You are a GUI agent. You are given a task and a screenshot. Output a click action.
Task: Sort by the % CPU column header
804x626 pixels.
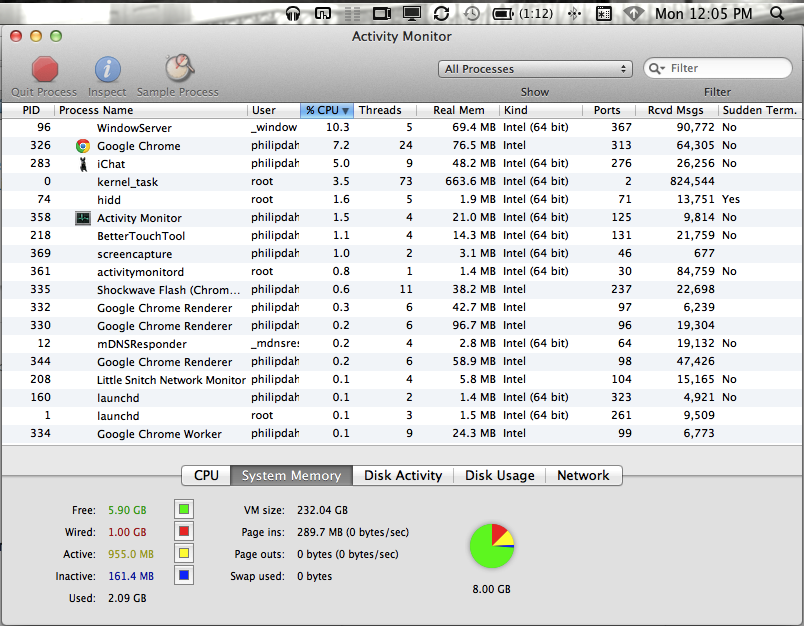[327, 110]
